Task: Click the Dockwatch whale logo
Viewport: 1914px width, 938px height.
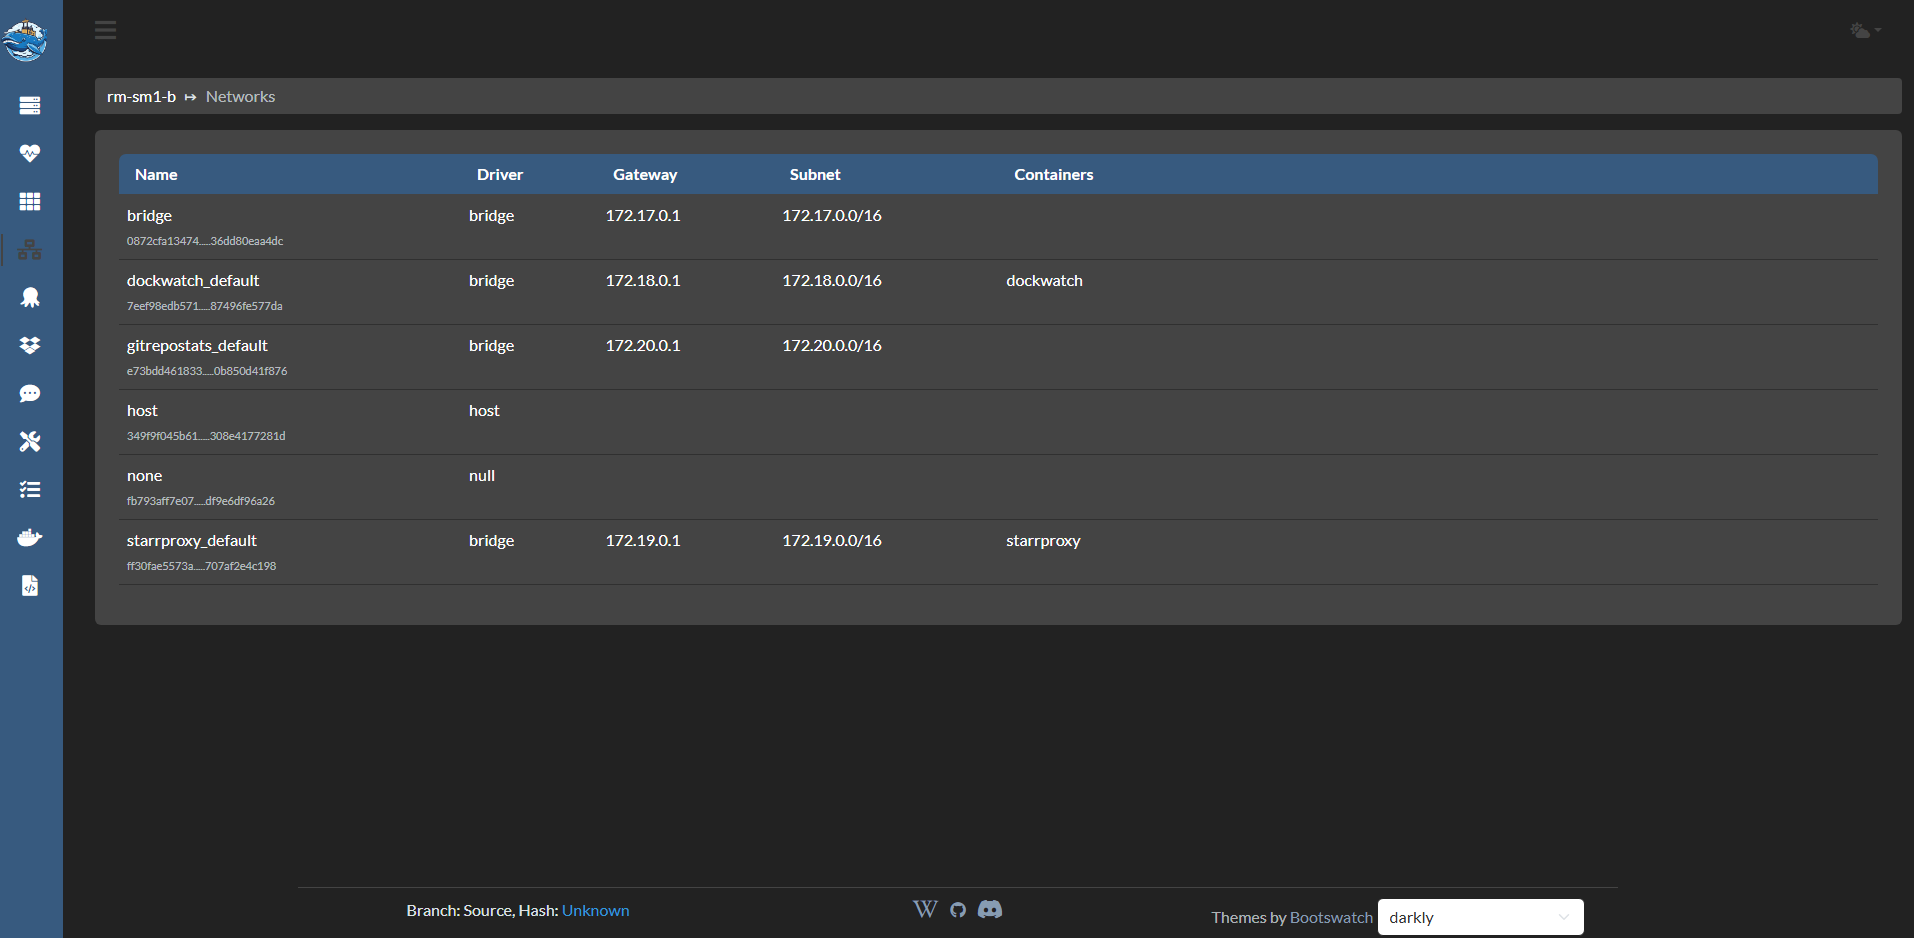Action: tap(25, 40)
